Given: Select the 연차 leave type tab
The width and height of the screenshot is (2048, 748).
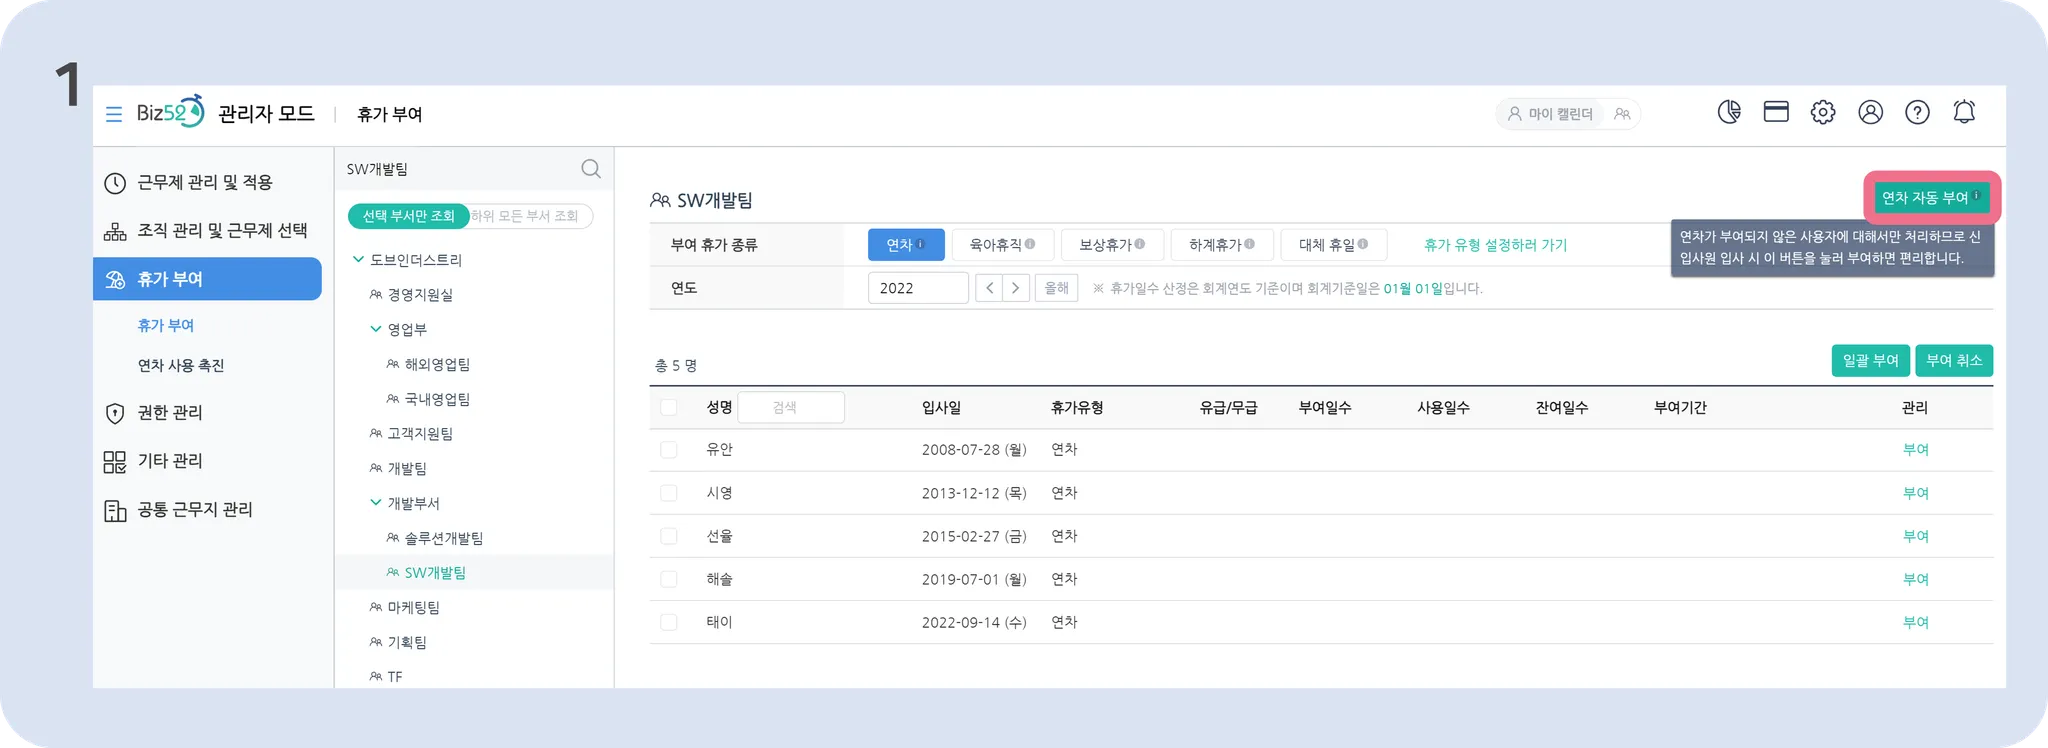Looking at the screenshot, I should tap(906, 244).
